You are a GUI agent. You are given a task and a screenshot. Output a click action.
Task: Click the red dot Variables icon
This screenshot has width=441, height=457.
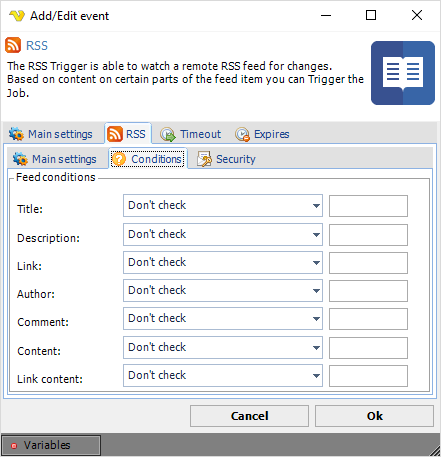pyautogui.click(x=14, y=446)
